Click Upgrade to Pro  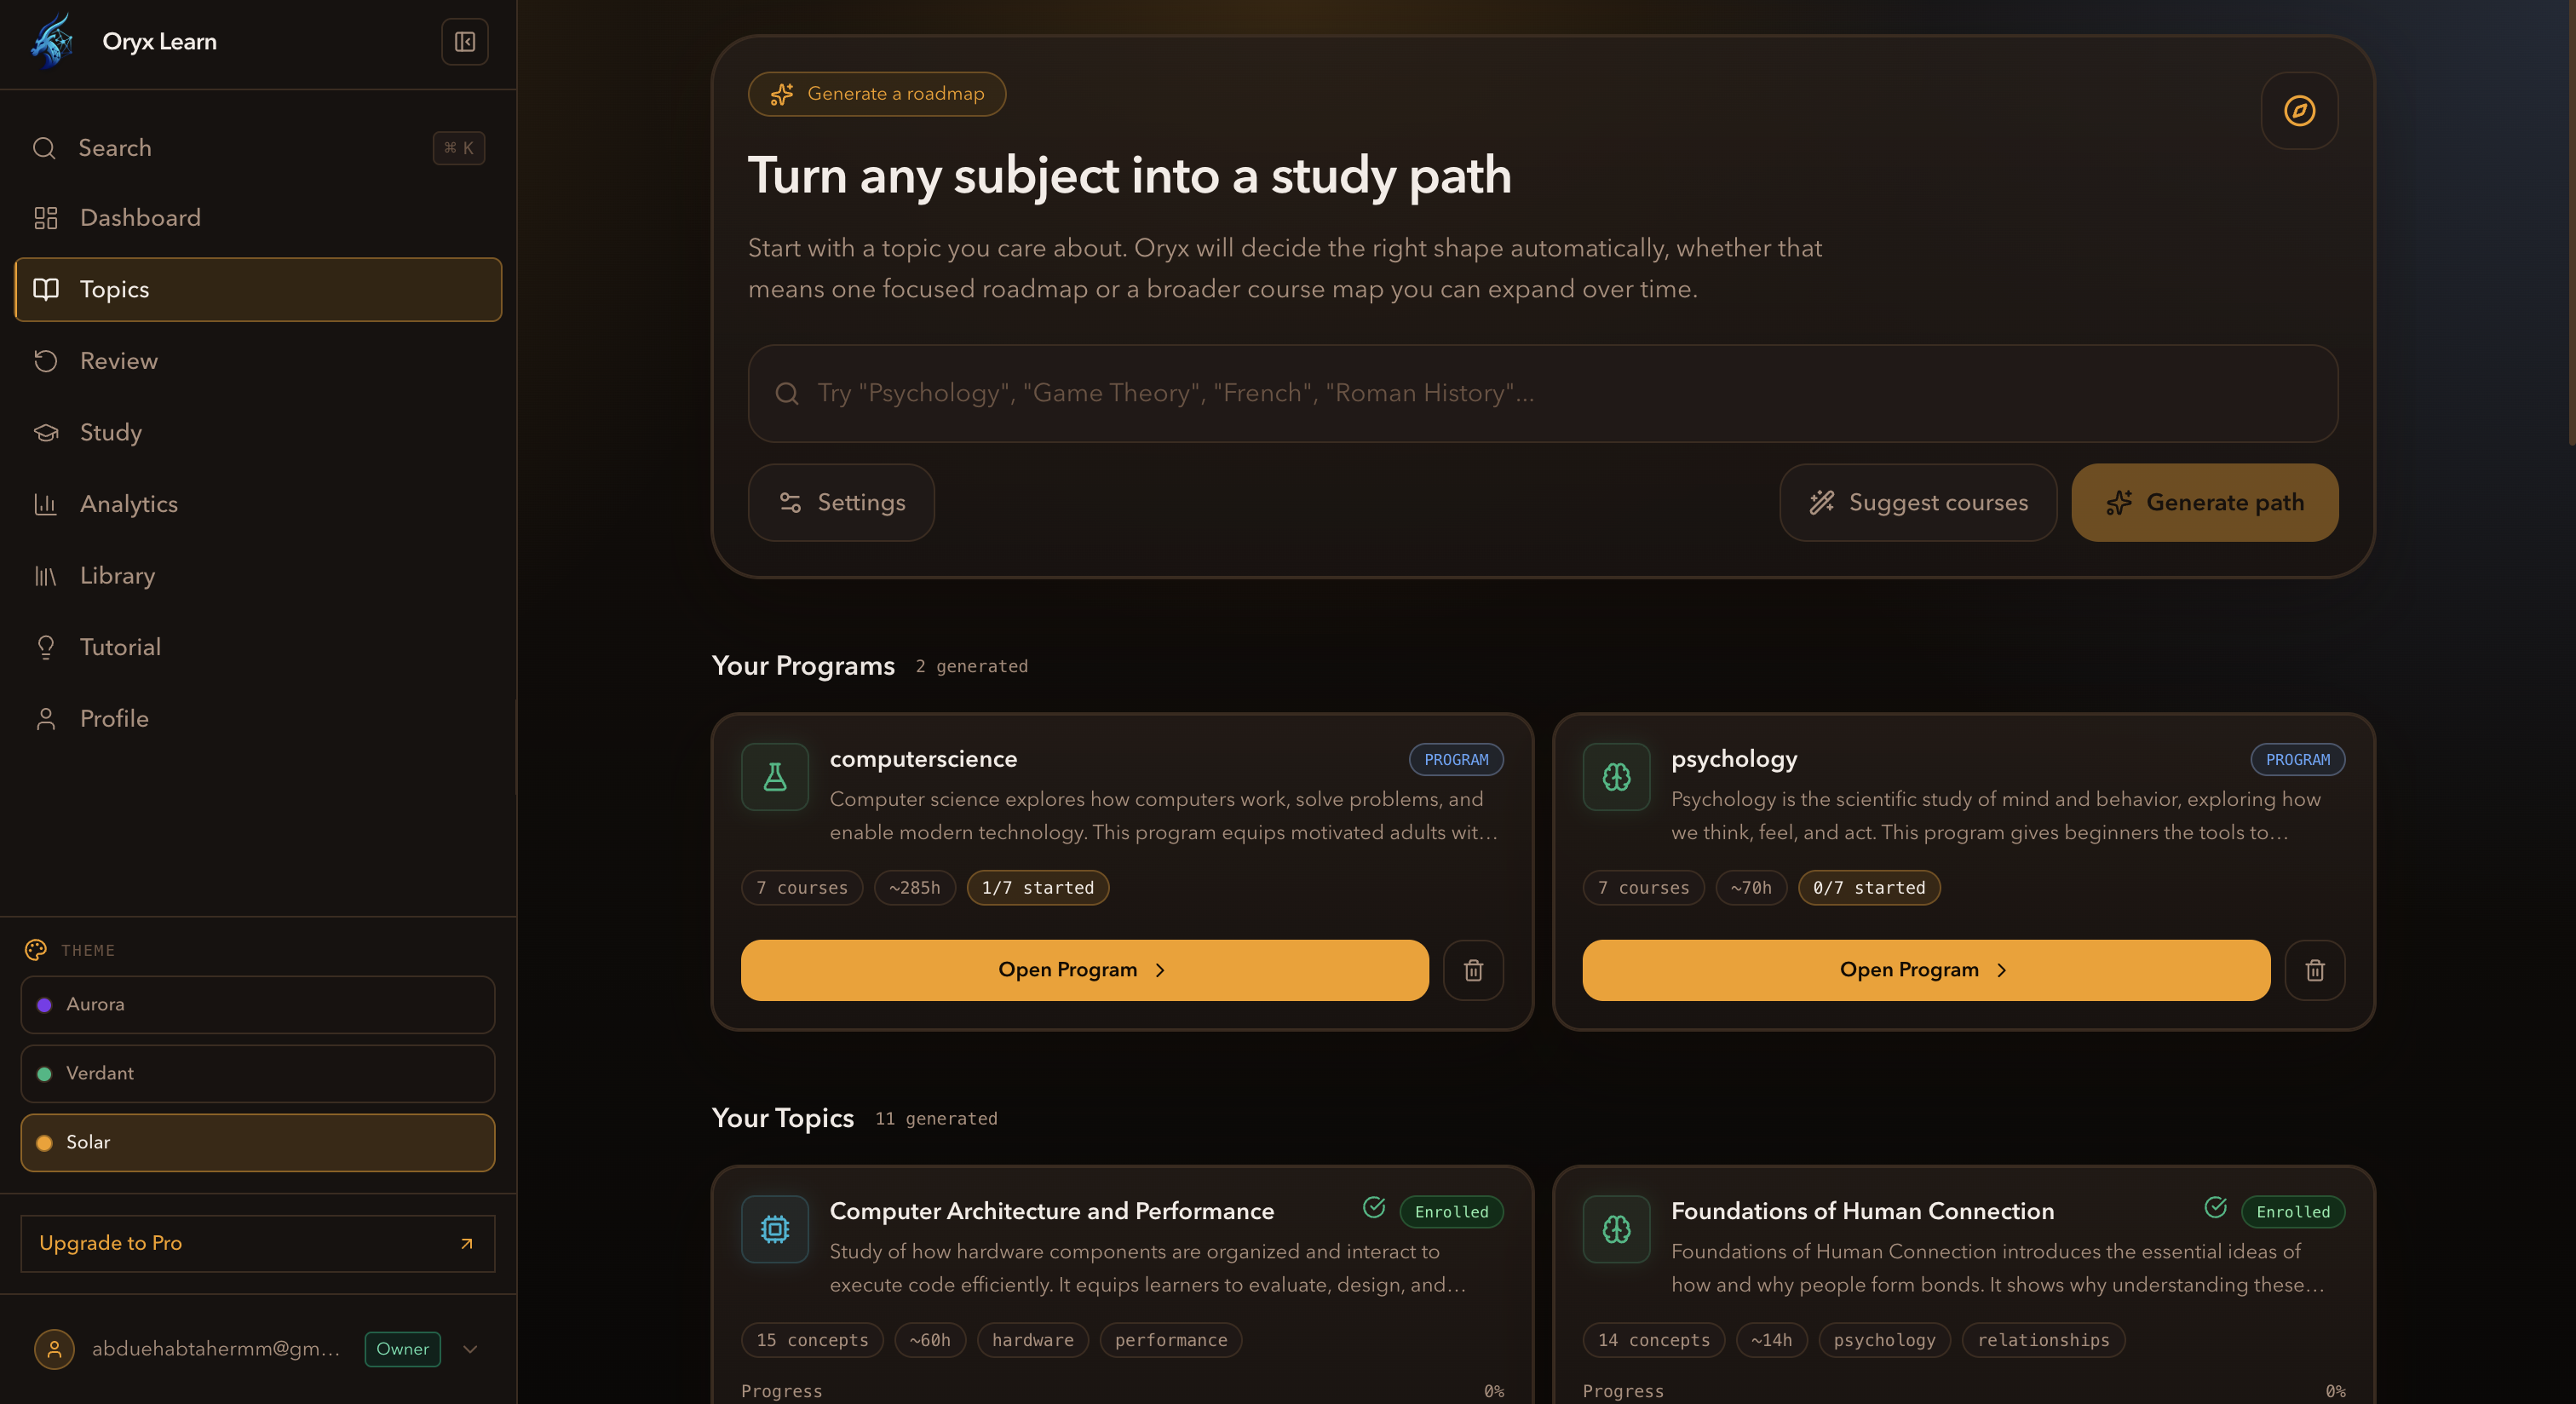(x=256, y=1243)
